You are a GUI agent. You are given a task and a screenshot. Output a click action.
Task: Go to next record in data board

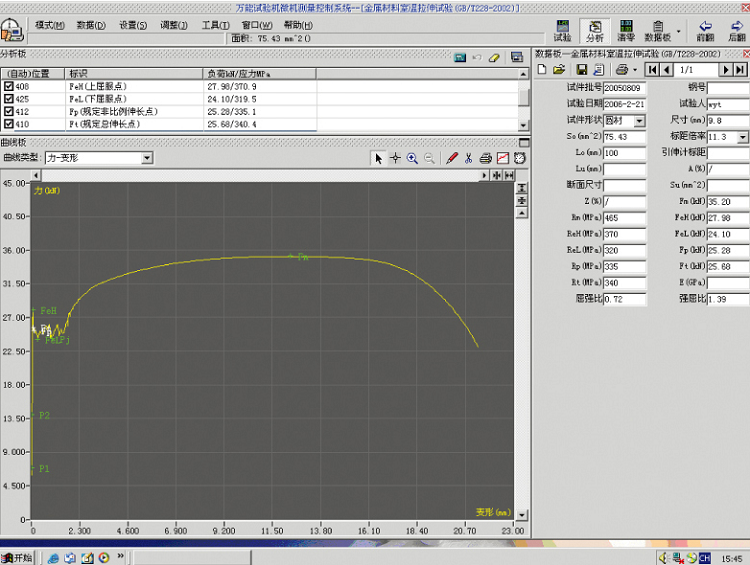726,70
